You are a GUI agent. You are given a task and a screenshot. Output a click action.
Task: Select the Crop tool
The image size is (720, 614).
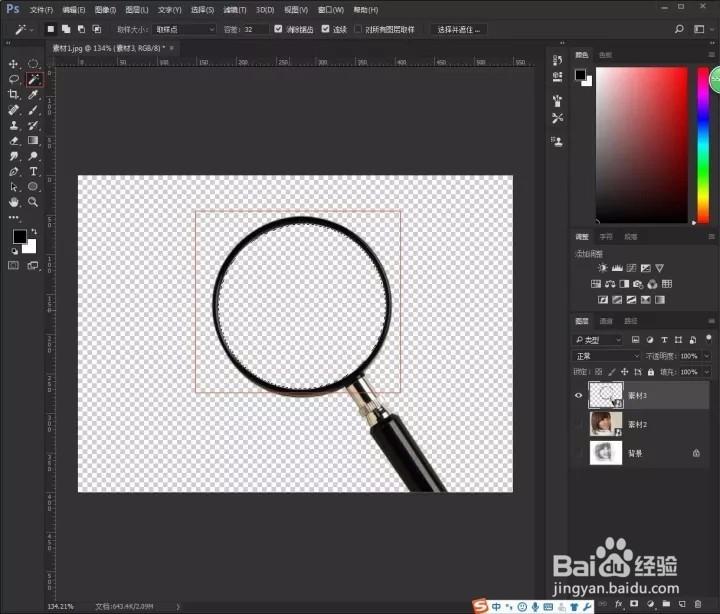tap(14, 95)
